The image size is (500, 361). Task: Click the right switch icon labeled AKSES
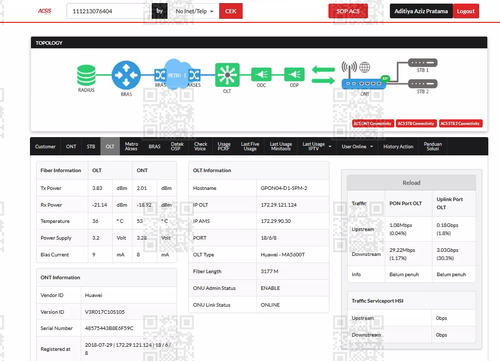[x=194, y=75]
